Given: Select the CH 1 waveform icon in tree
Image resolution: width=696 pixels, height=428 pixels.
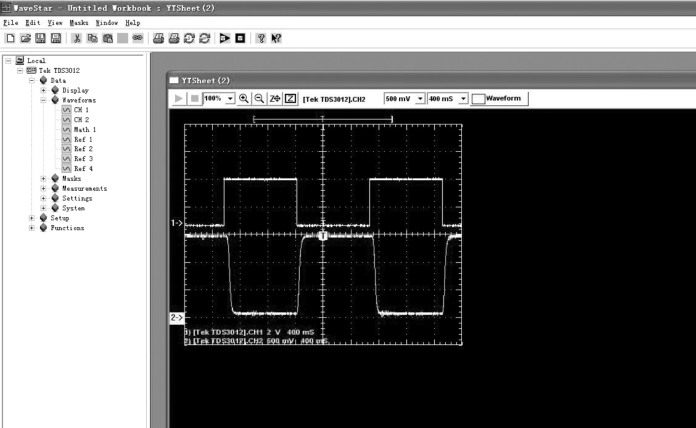Looking at the screenshot, I should [66, 110].
